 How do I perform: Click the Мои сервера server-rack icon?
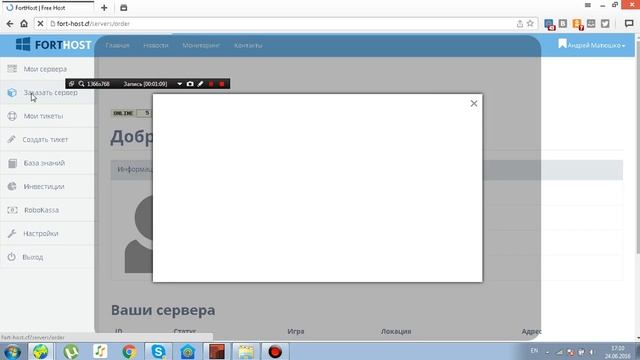click(x=12, y=69)
